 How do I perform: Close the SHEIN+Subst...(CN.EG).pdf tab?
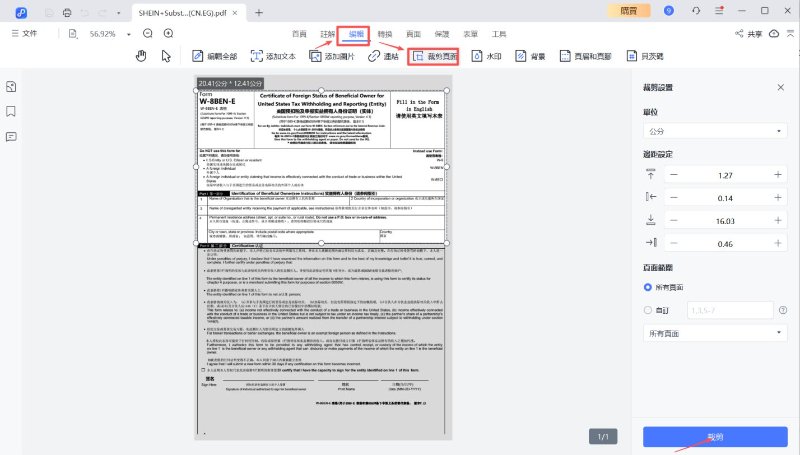pyautogui.click(x=235, y=13)
